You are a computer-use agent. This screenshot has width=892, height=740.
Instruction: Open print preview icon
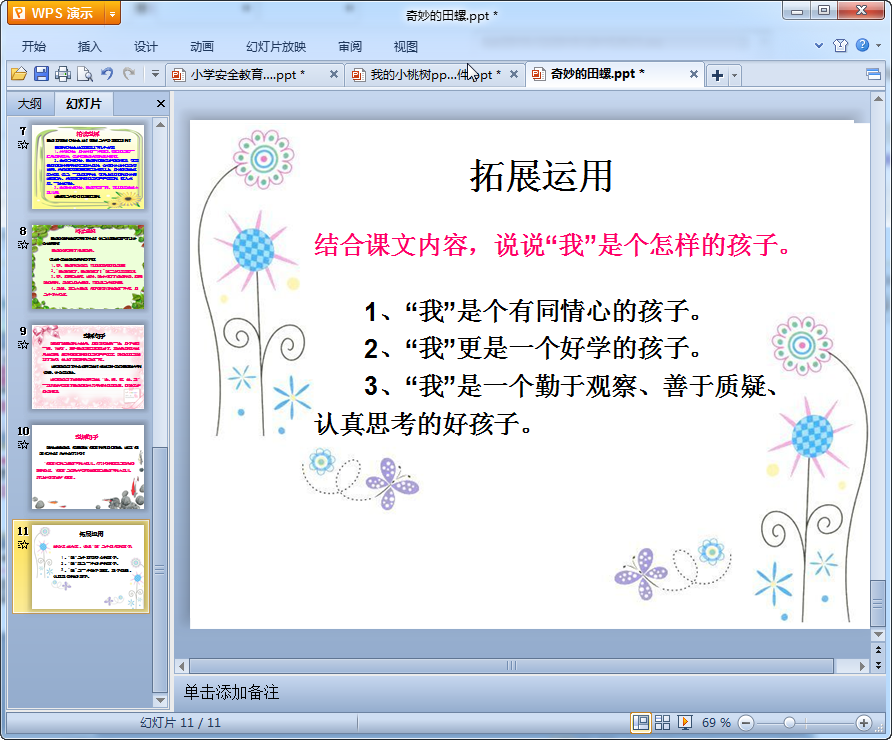85,74
